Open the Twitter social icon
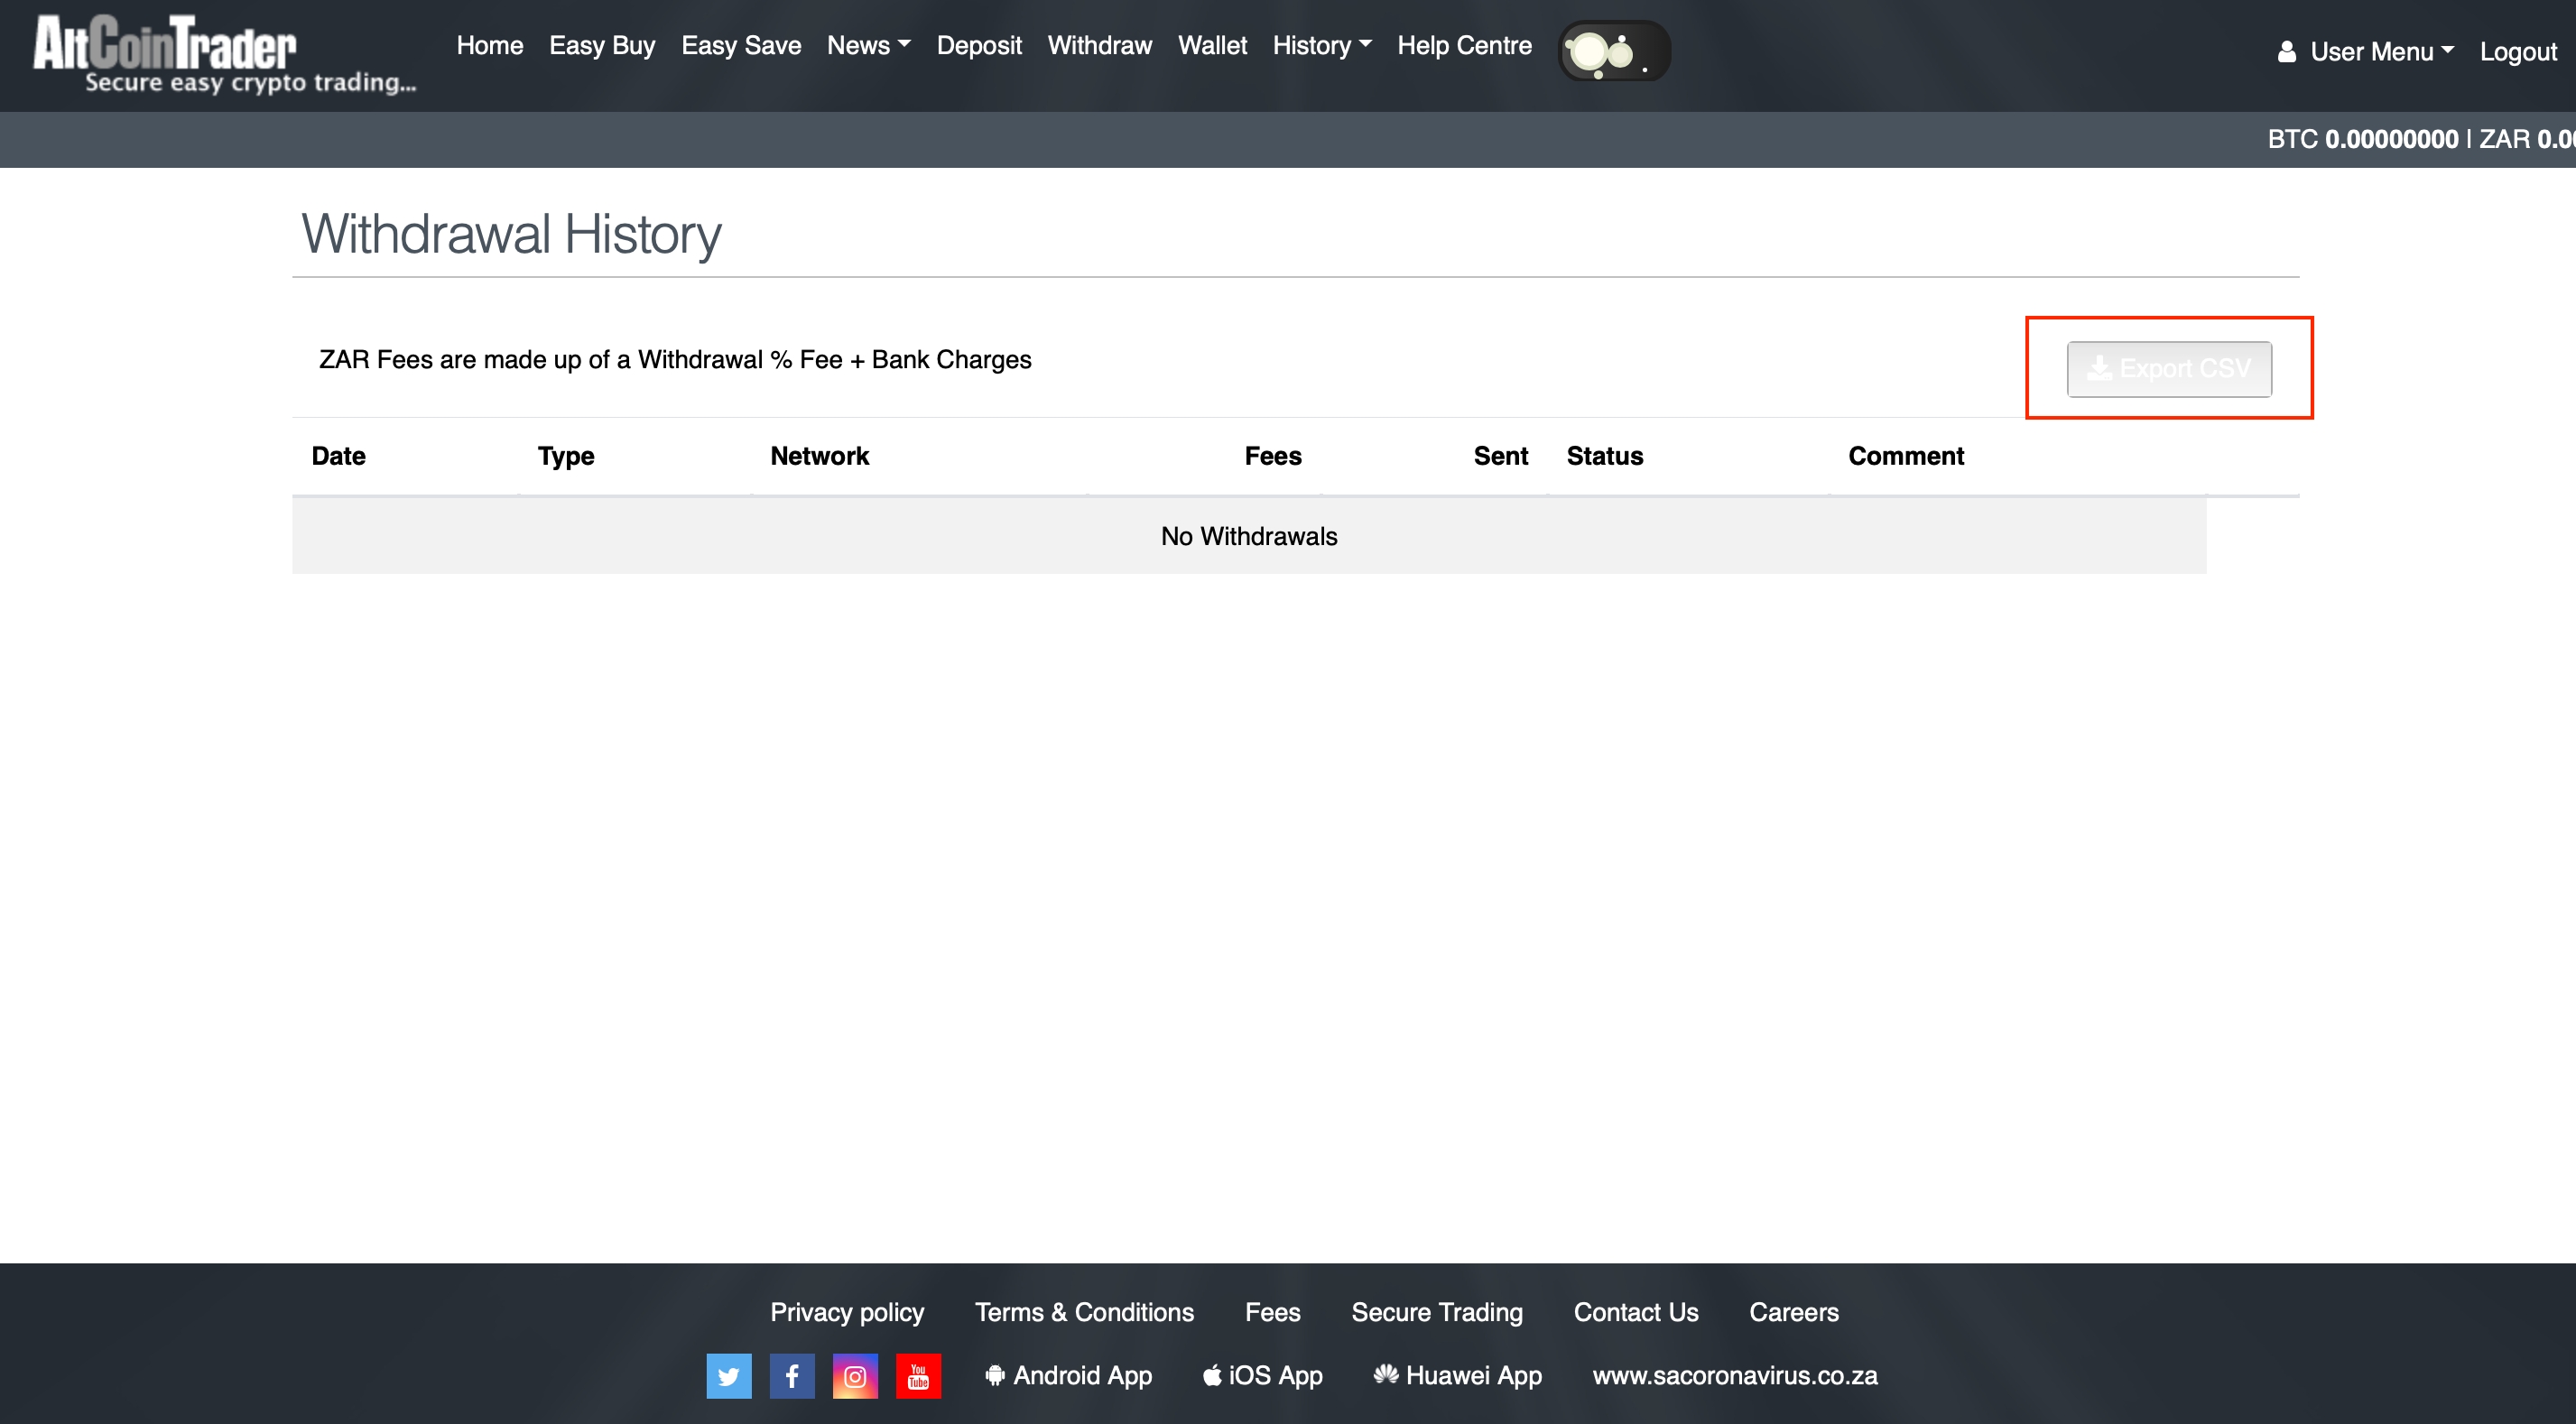The height and width of the screenshot is (1424, 2576). click(728, 1376)
